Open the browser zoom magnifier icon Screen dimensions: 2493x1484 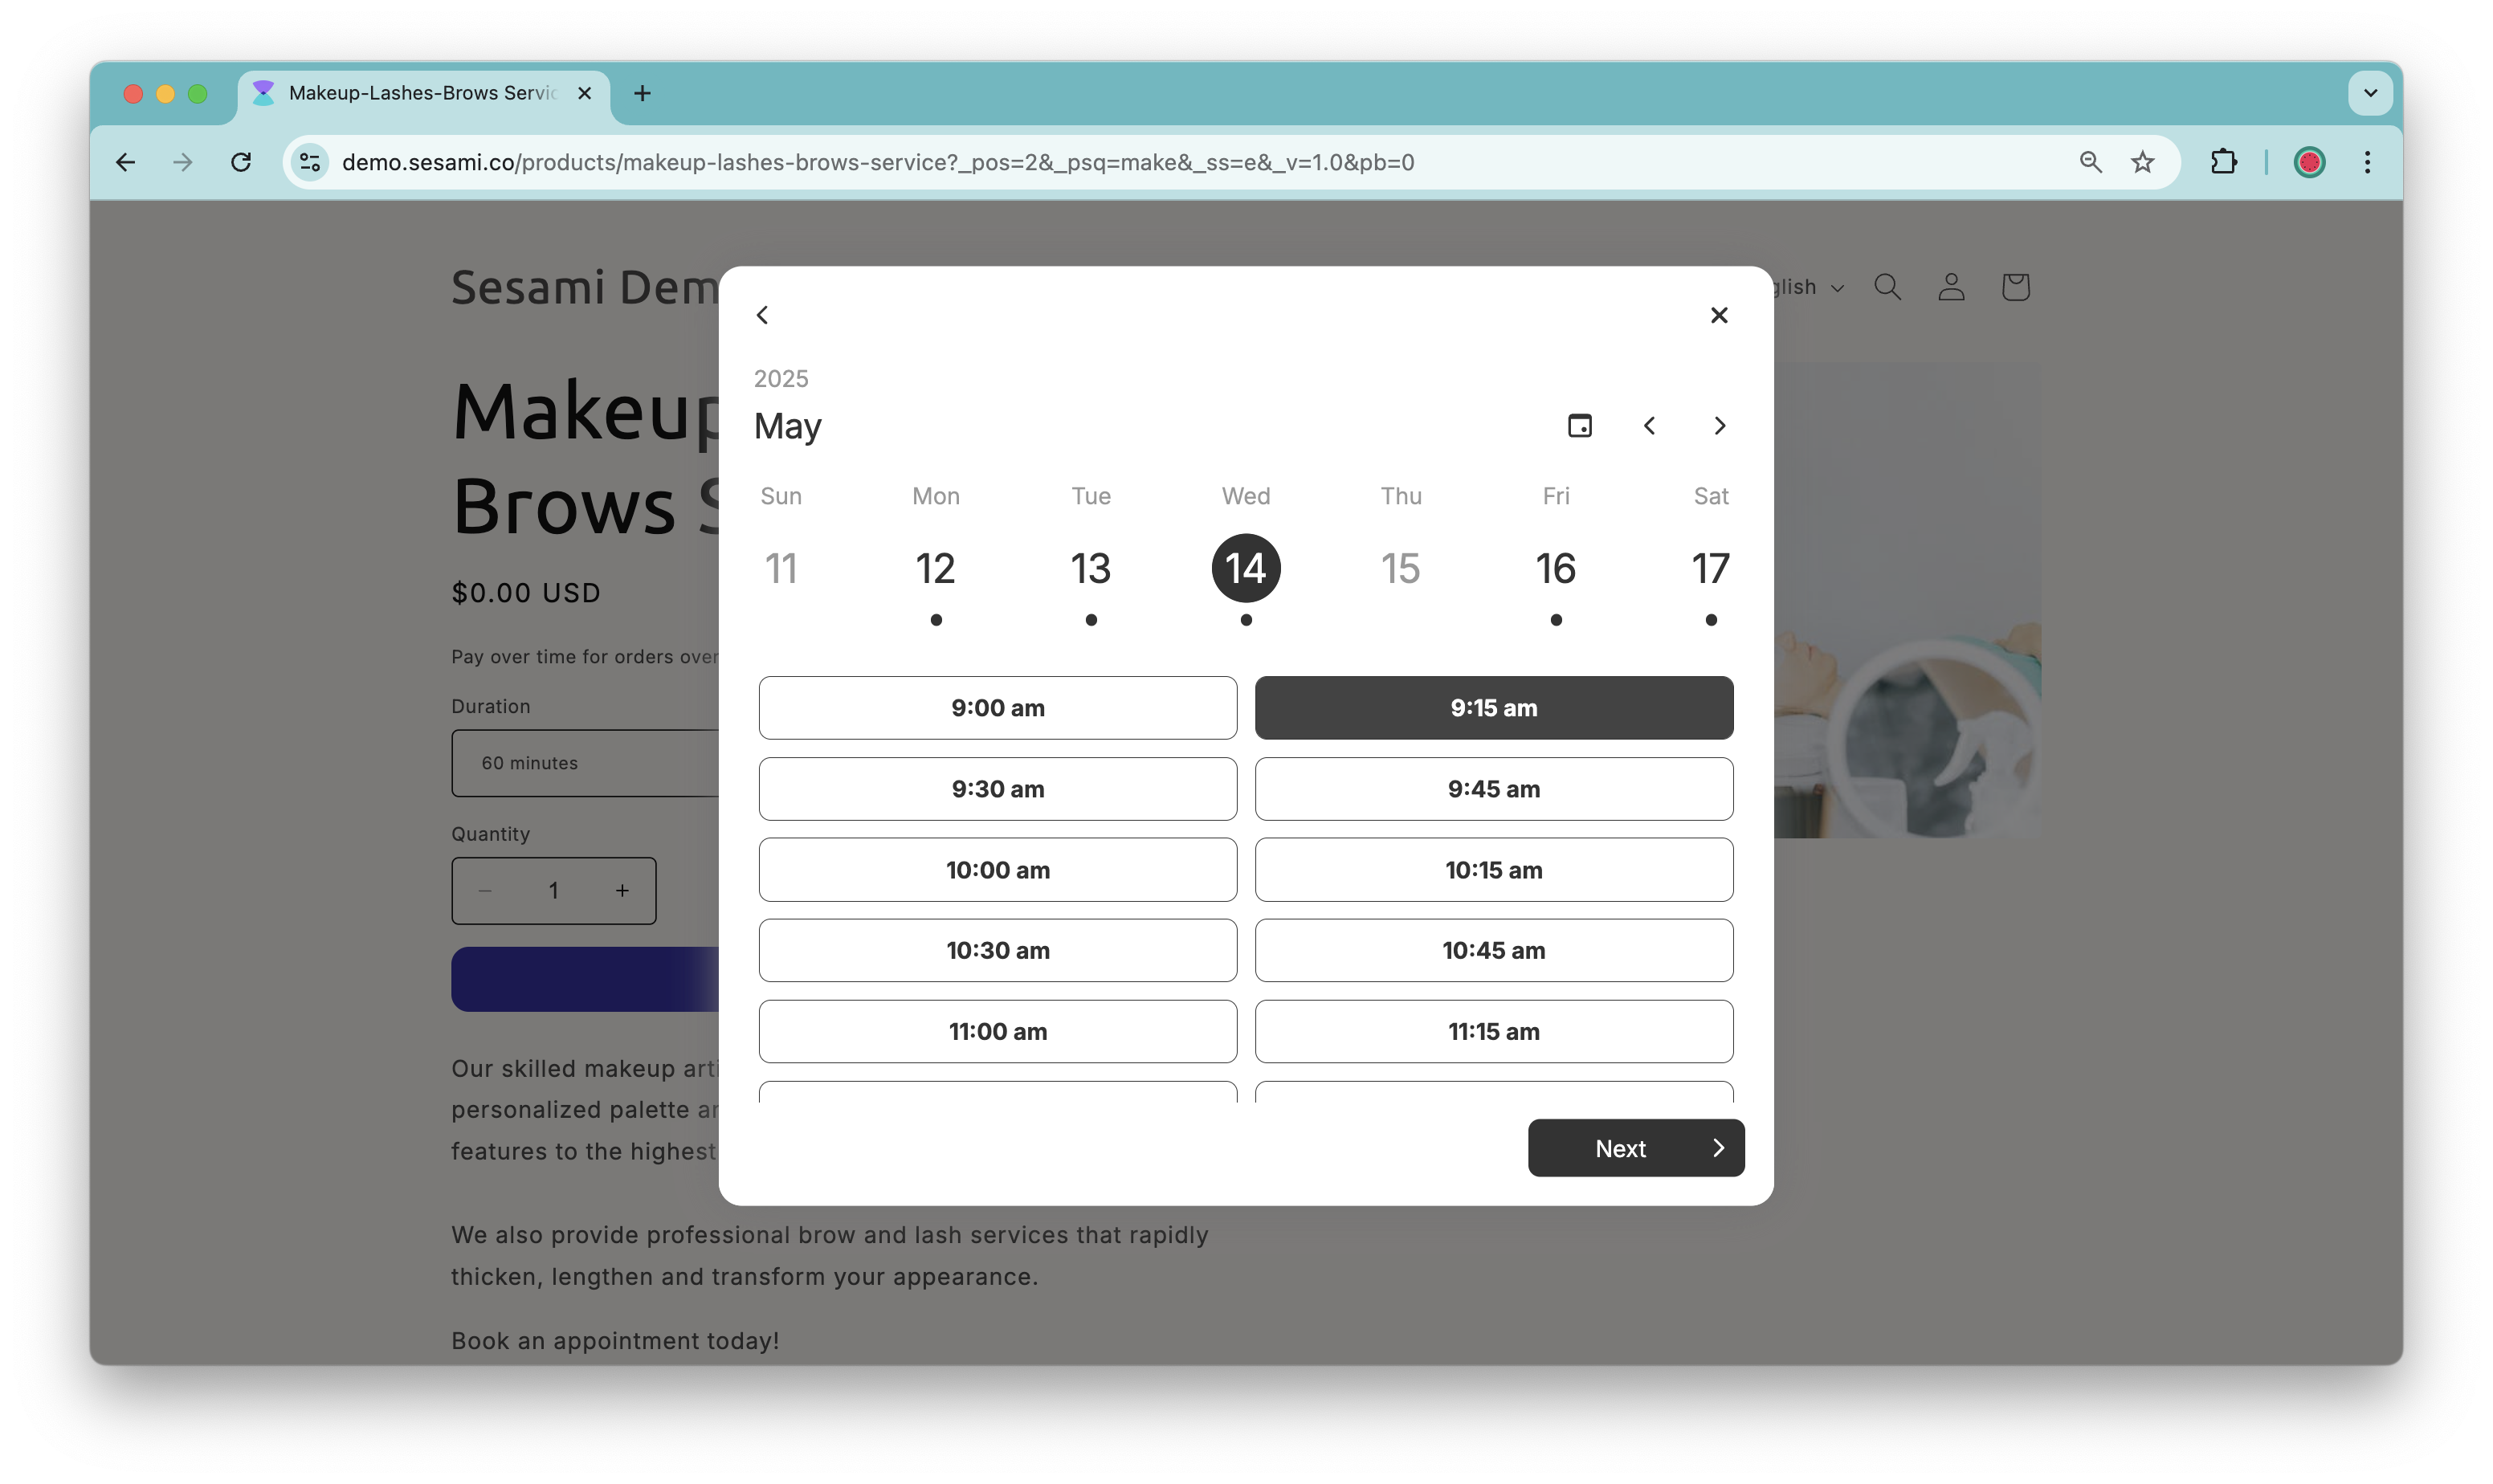click(2089, 162)
